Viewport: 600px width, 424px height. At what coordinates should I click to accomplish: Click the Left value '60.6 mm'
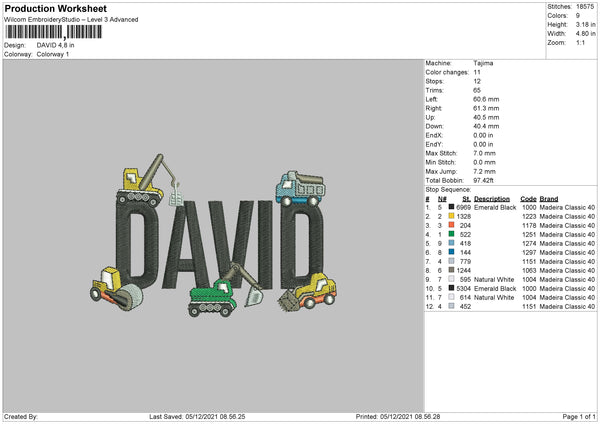(486, 99)
